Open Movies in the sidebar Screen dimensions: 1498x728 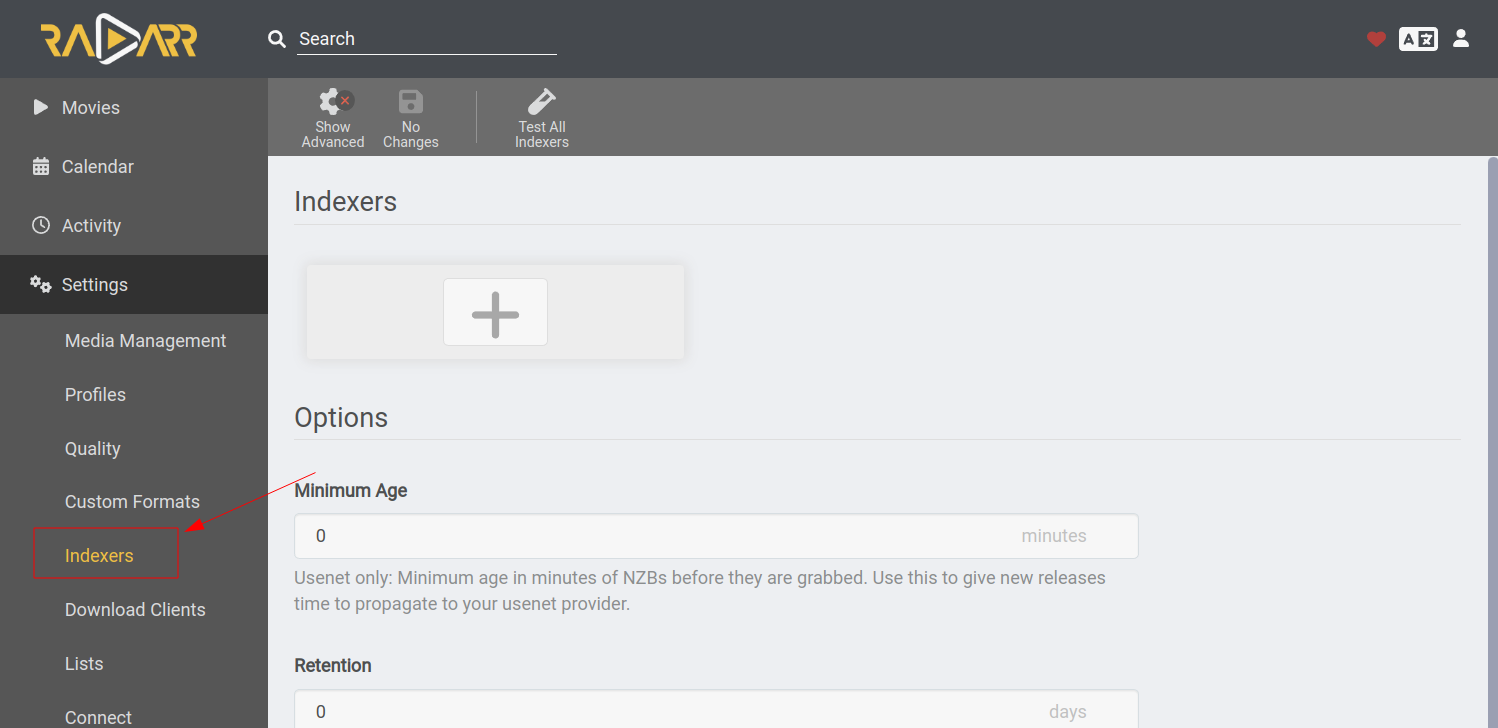point(134,107)
